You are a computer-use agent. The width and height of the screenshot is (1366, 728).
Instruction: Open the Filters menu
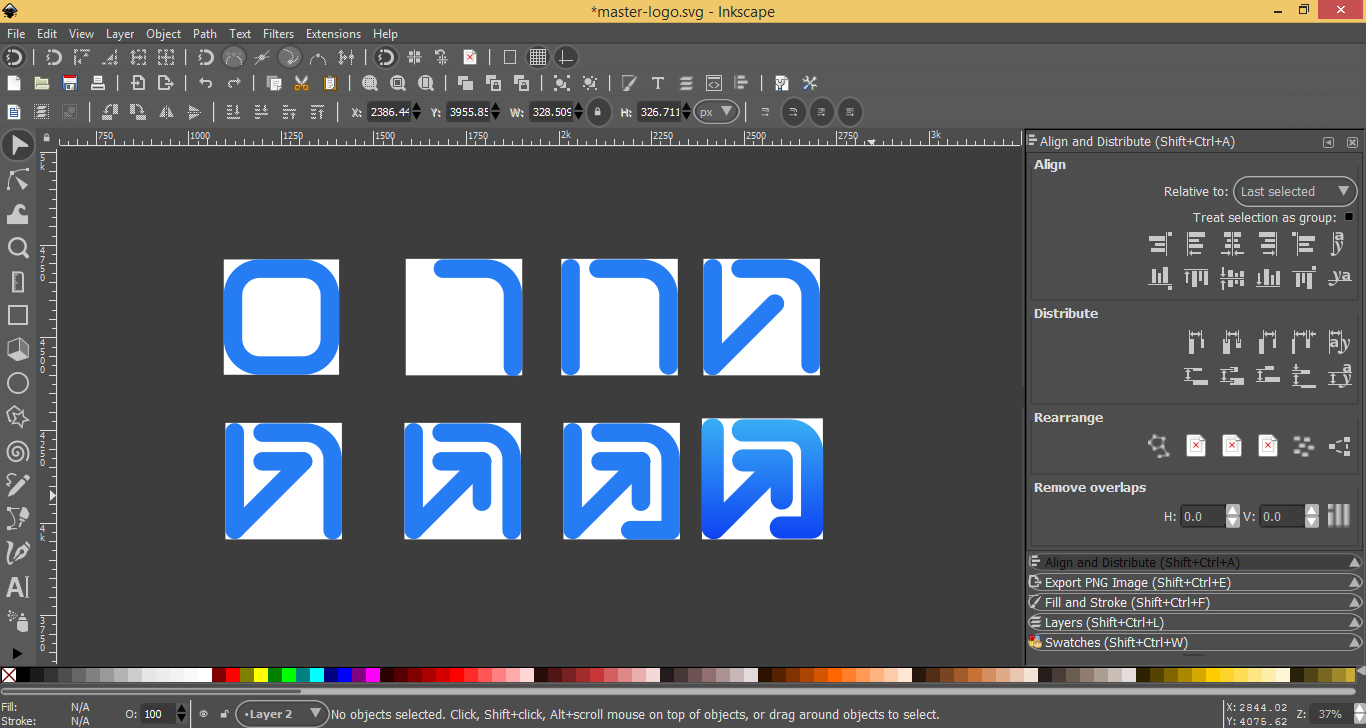pos(278,33)
